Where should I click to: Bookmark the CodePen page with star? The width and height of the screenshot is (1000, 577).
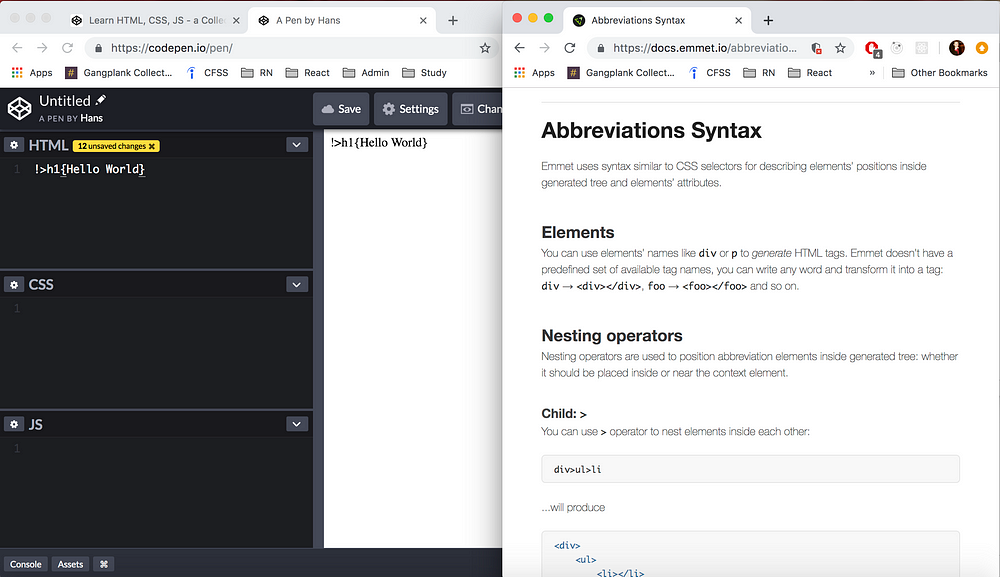pyautogui.click(x=485, y=48)
